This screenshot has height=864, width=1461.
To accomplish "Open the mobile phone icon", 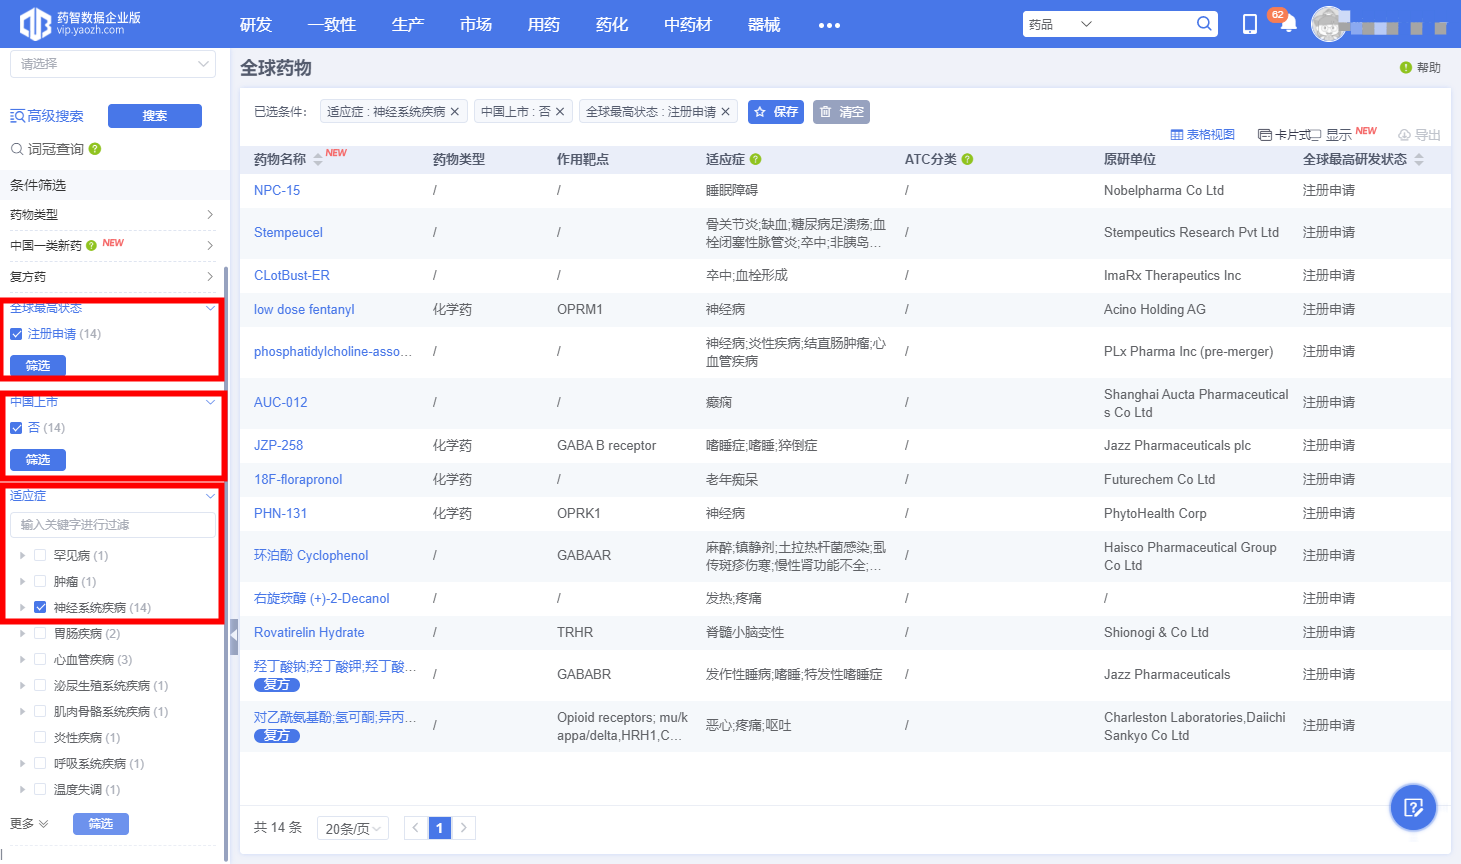I will 1249,24.
